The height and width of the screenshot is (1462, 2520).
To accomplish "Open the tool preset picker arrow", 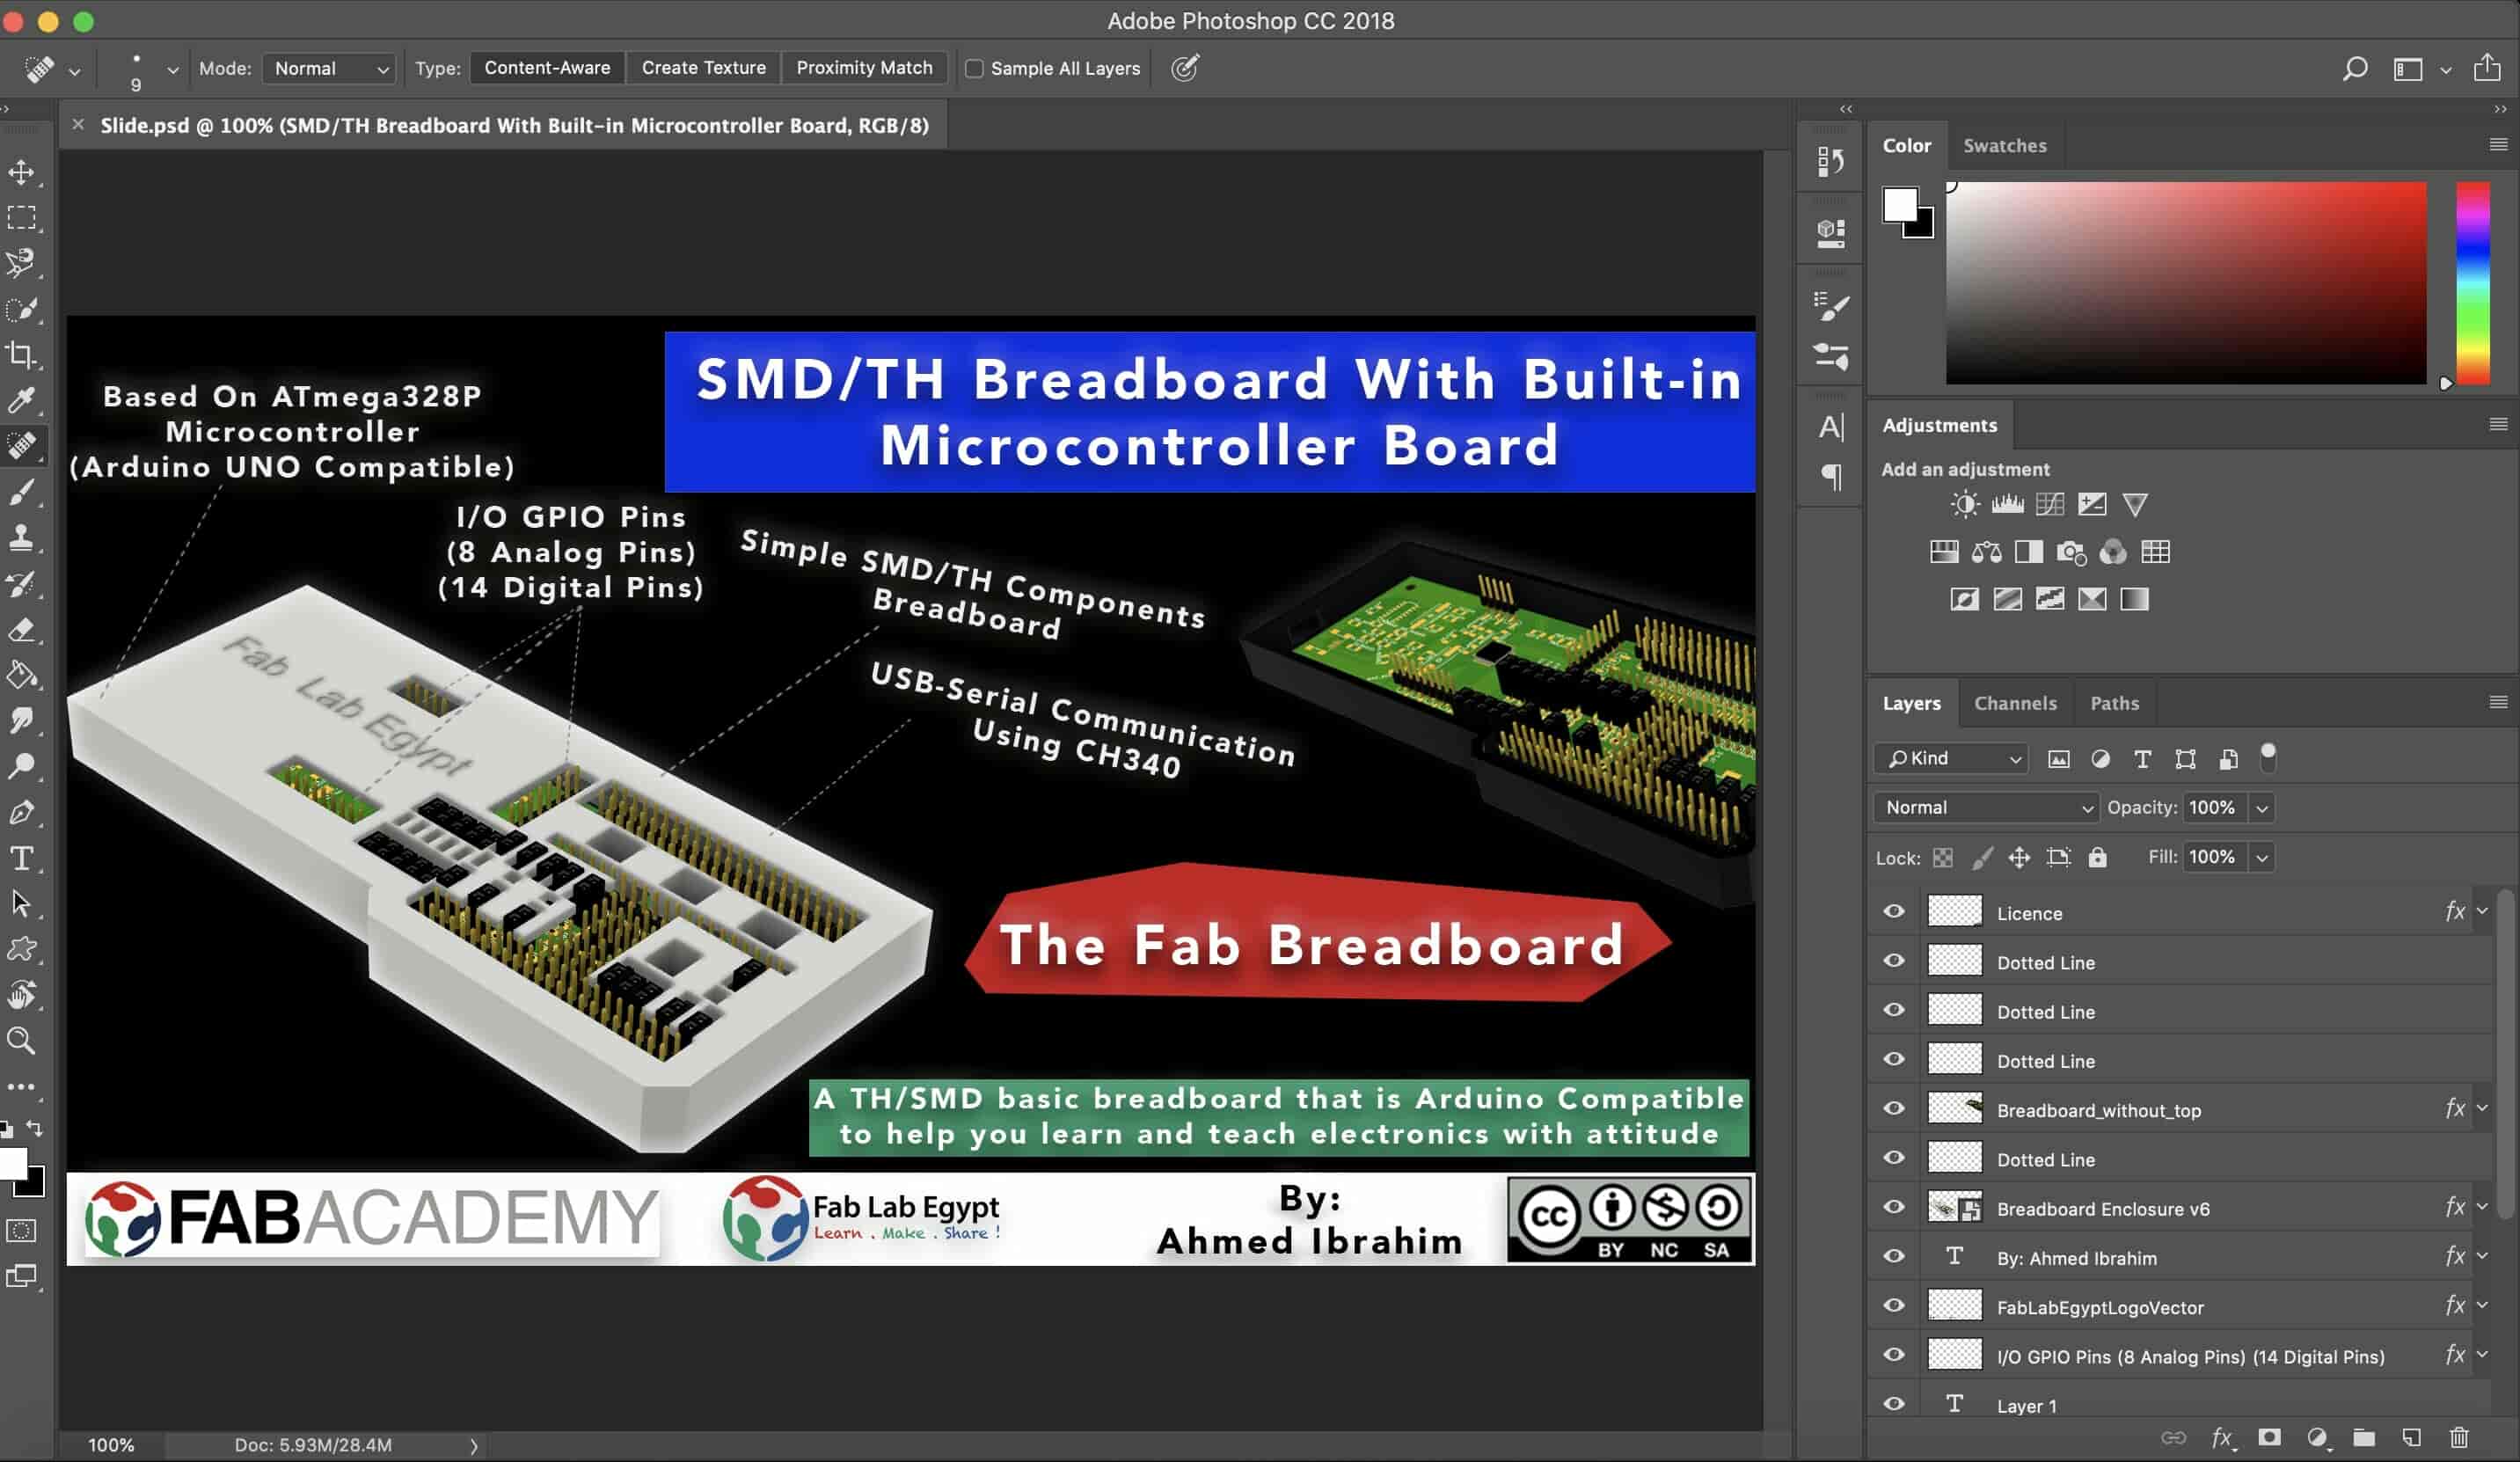I will [74, 70].
